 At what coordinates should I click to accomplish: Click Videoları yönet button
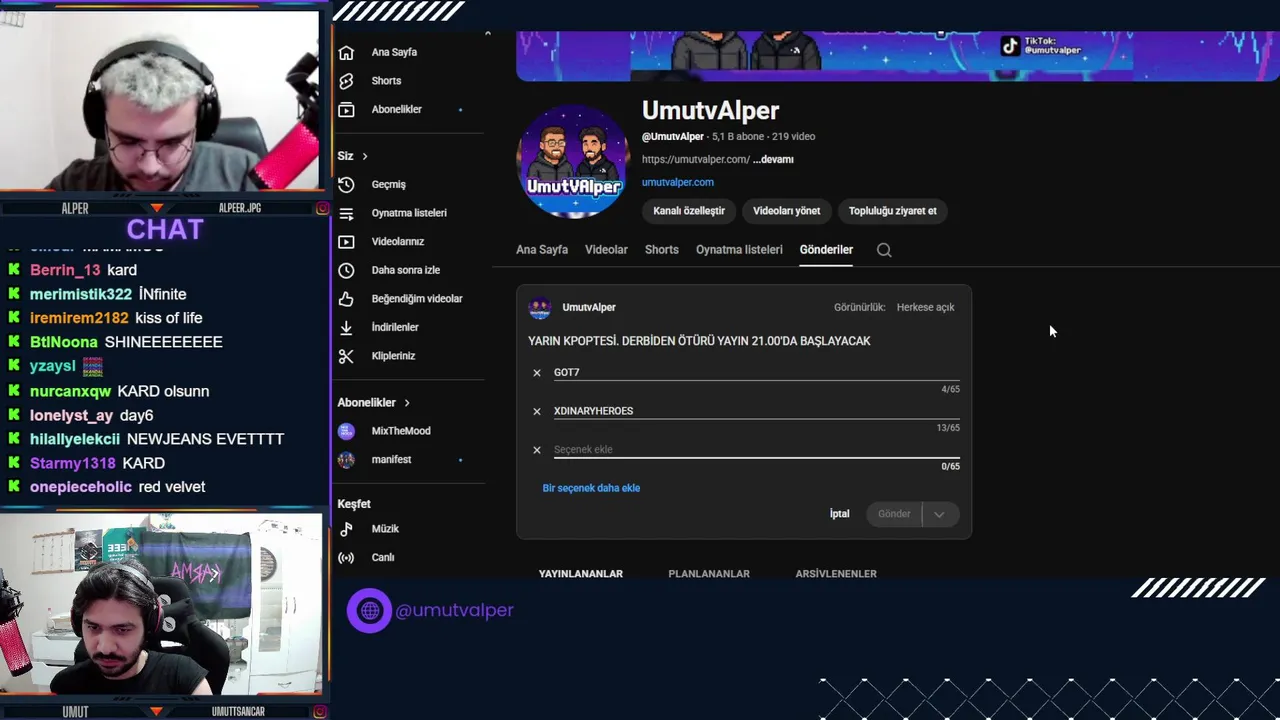coord(786,211)
